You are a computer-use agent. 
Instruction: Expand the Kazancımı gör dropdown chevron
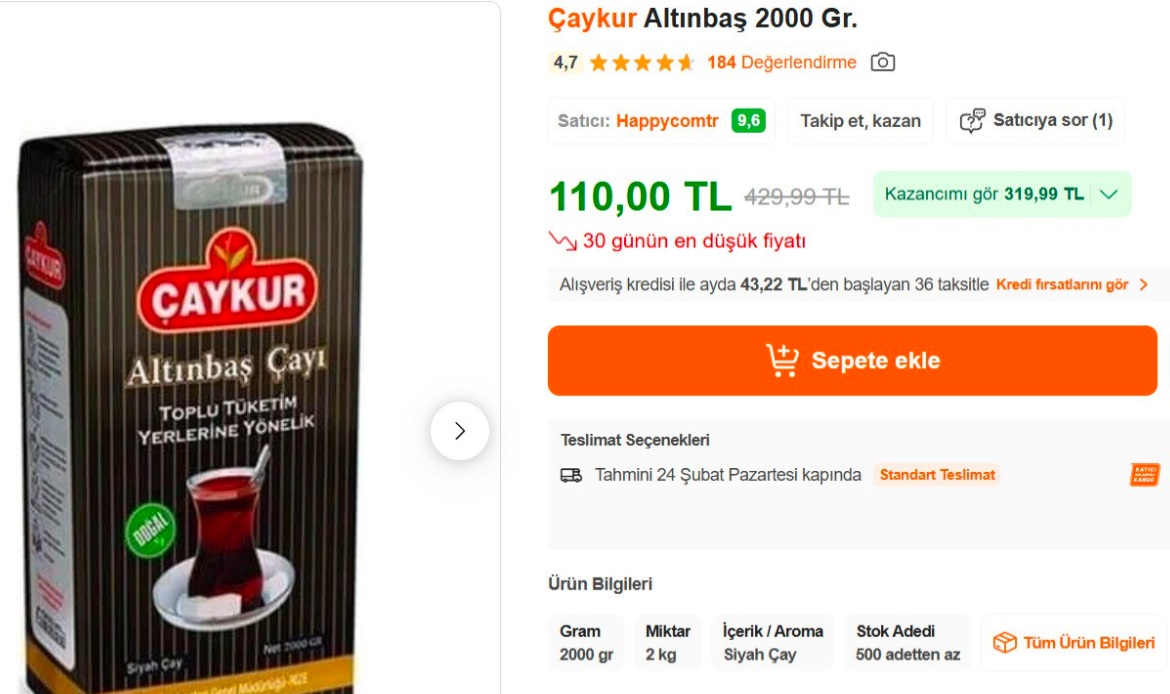pos(1109,194)
